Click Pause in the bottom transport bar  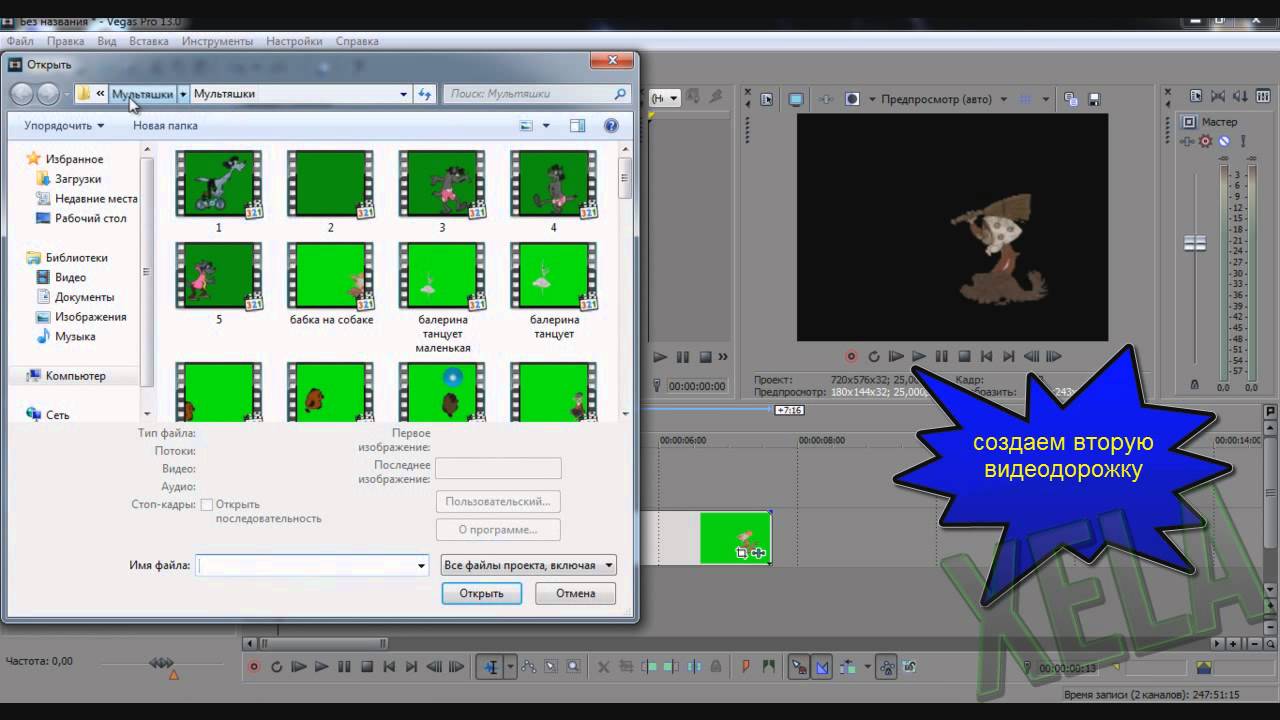click(344, 667)
